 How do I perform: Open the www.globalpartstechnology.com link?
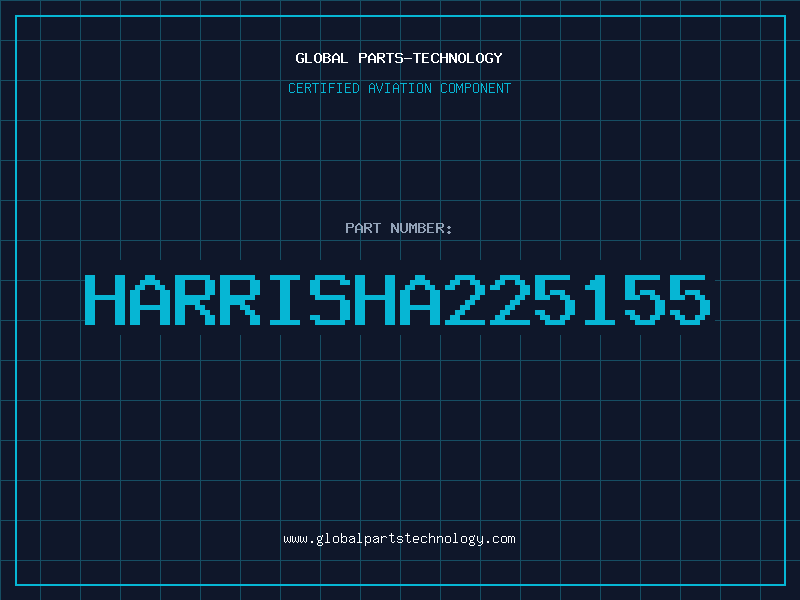coord(399,539)
